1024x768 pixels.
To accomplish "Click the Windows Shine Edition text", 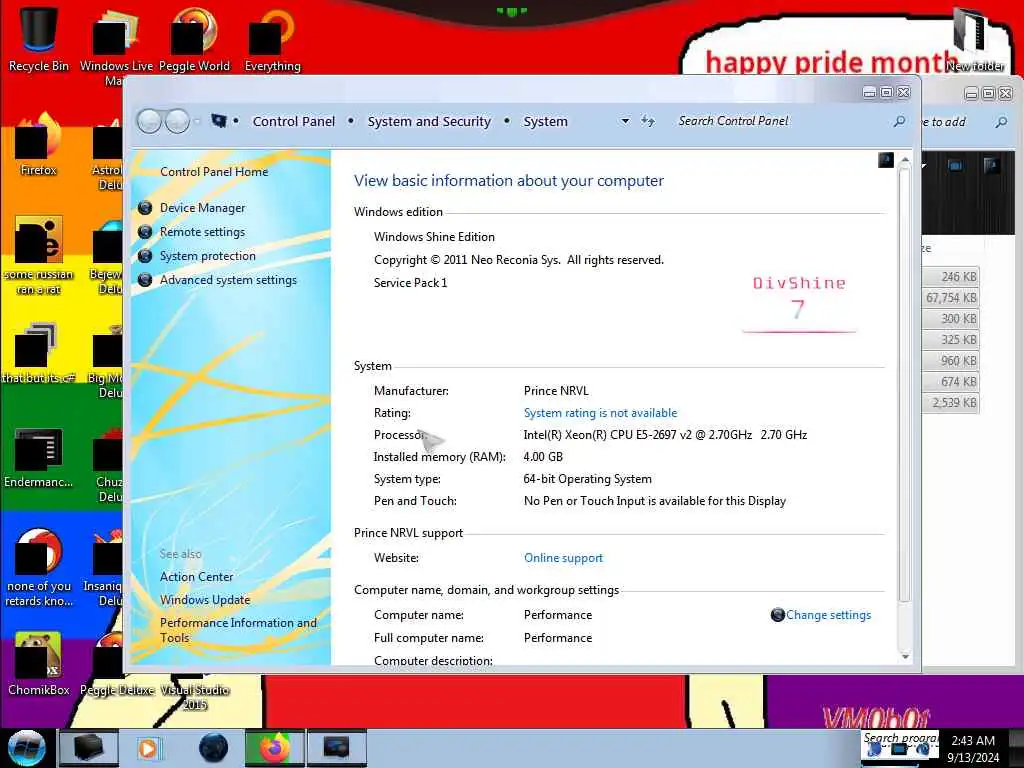I will (x=434, y=236).
